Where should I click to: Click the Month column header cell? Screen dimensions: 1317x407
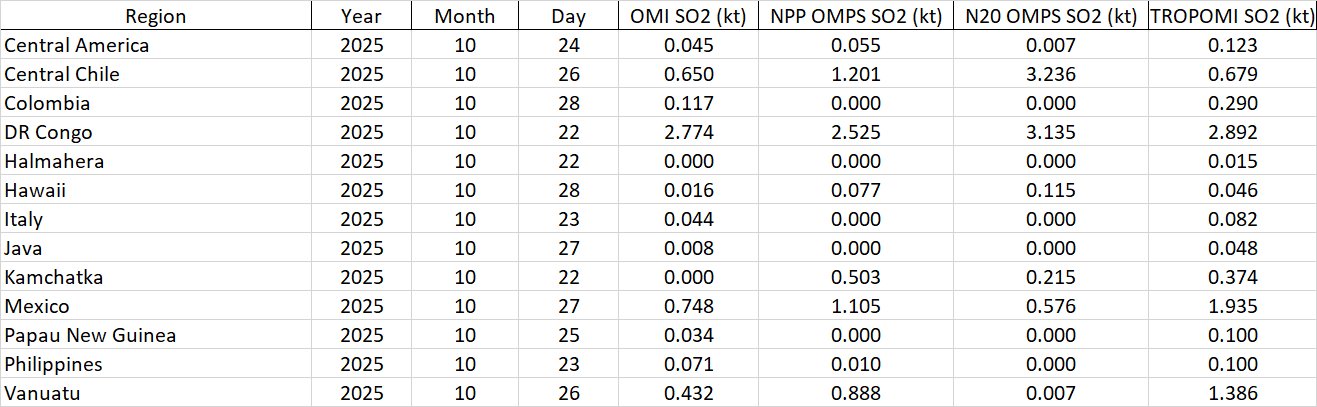464,16
